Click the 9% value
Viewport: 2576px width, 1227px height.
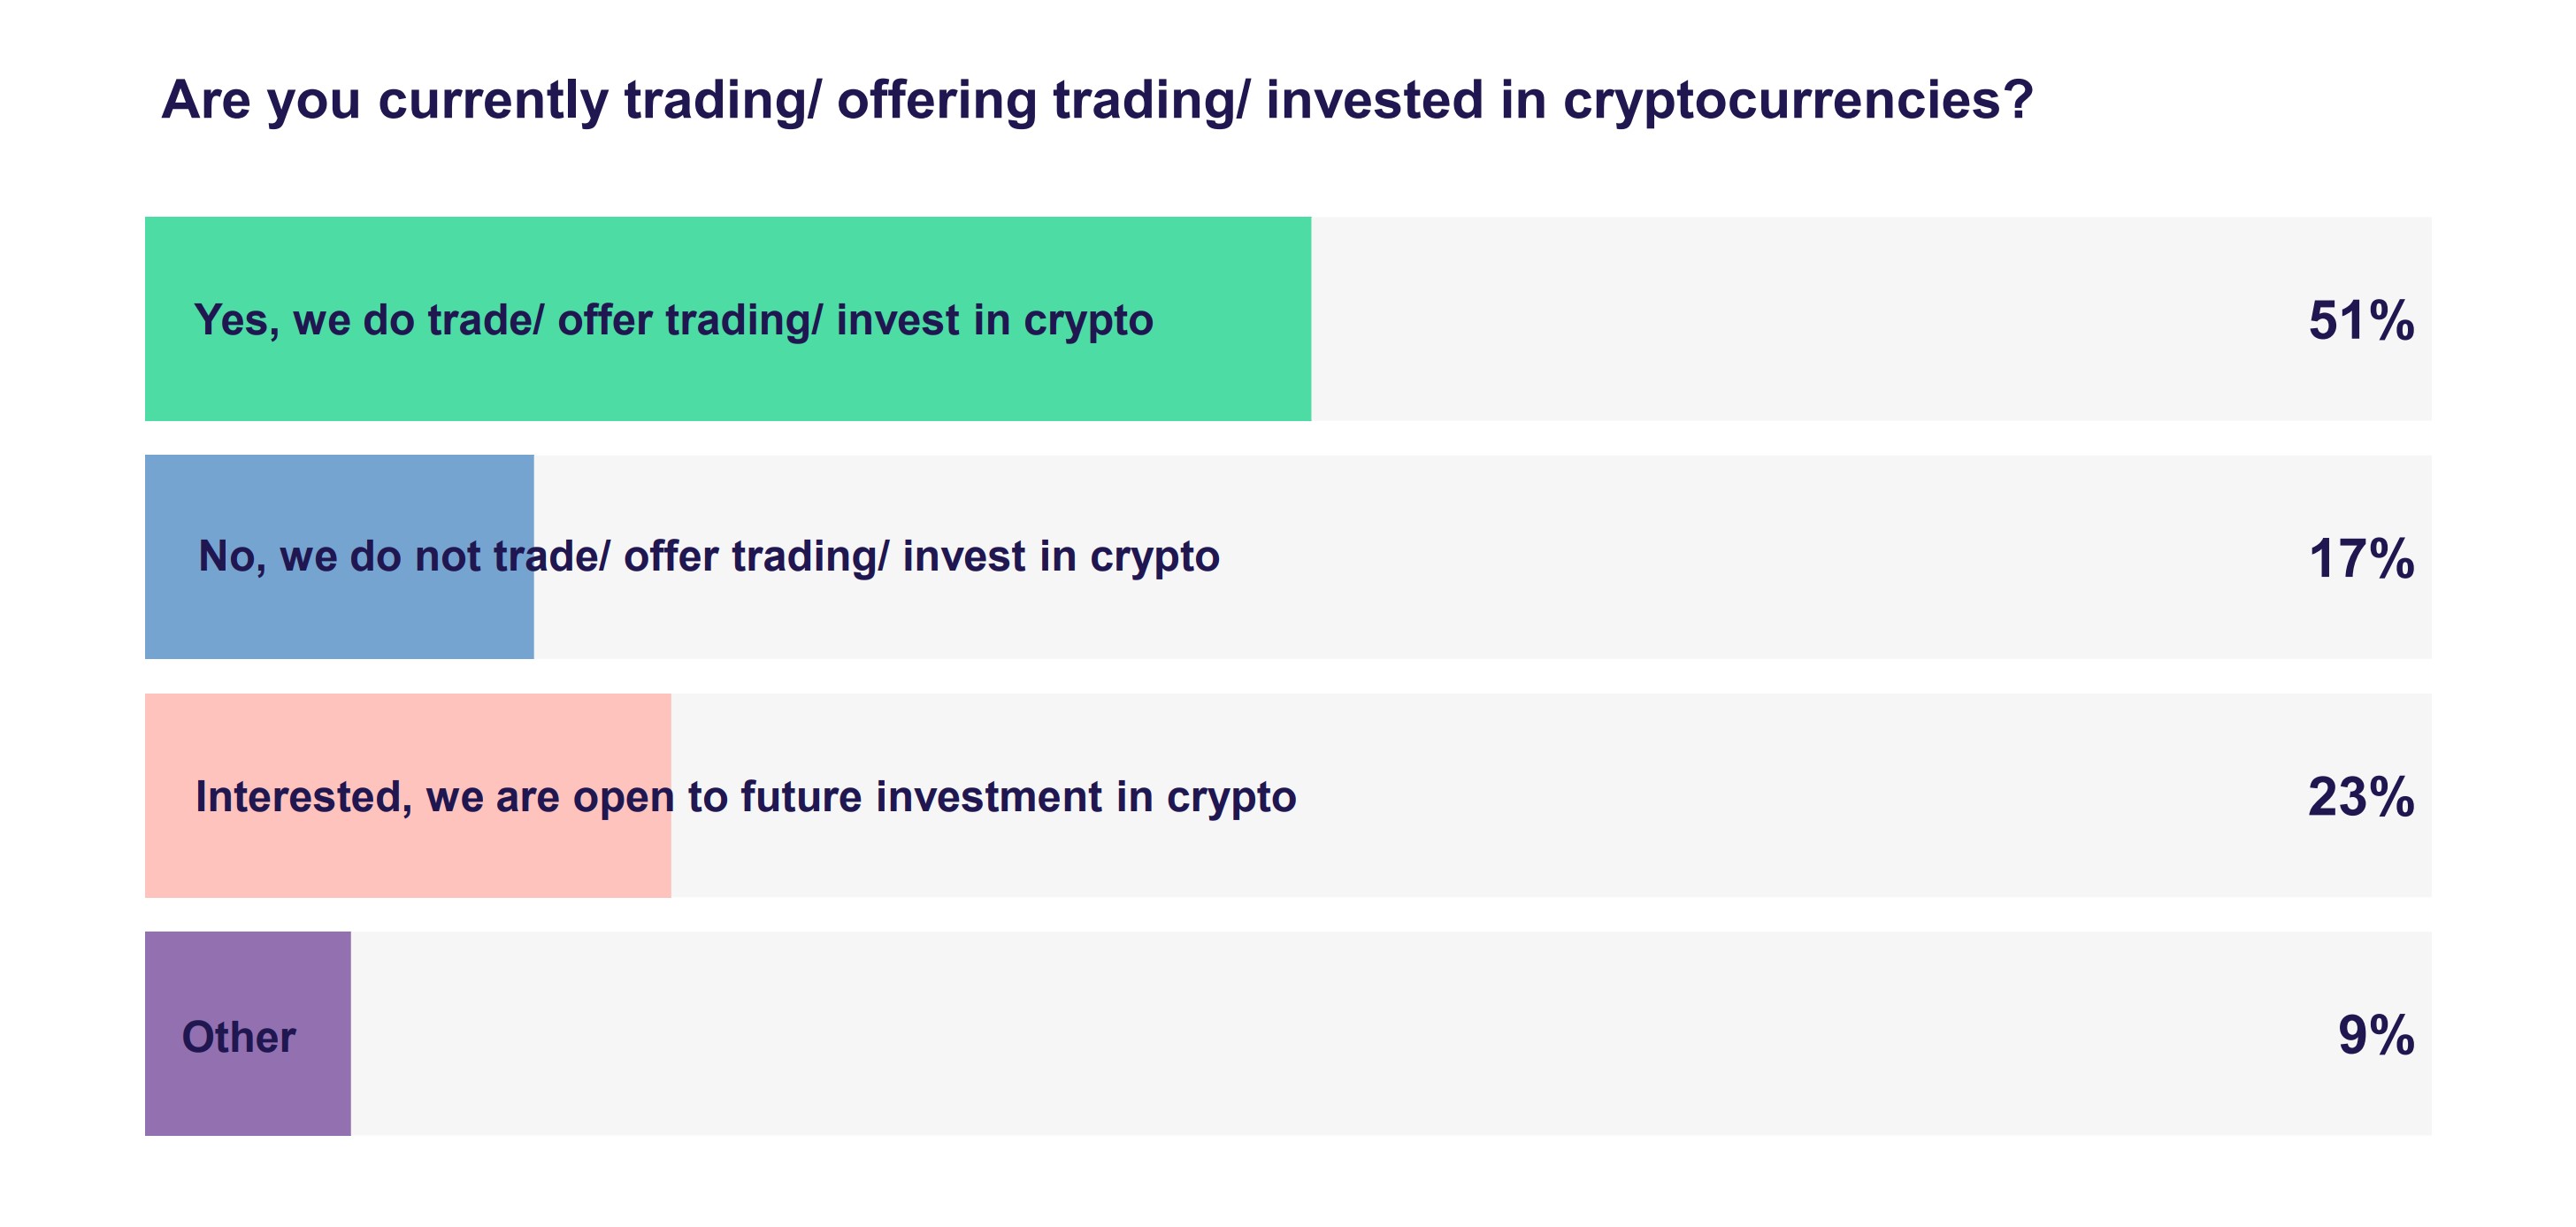point(2375,1035)
